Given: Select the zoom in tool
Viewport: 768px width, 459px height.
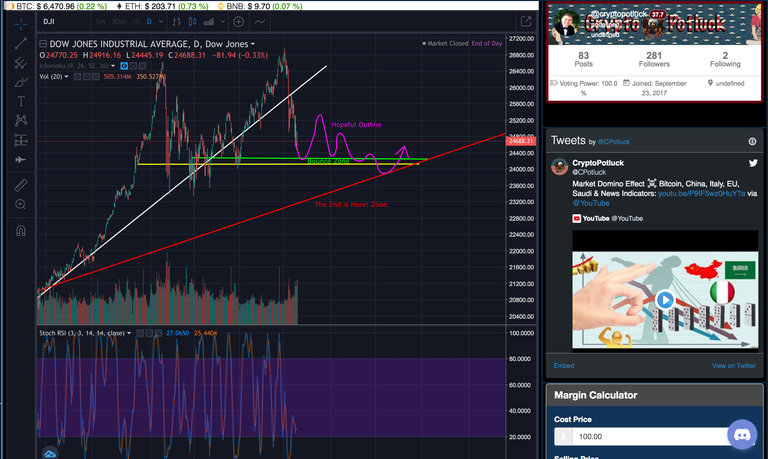Looking at the screenshot, I should click(x=21, y=204).
